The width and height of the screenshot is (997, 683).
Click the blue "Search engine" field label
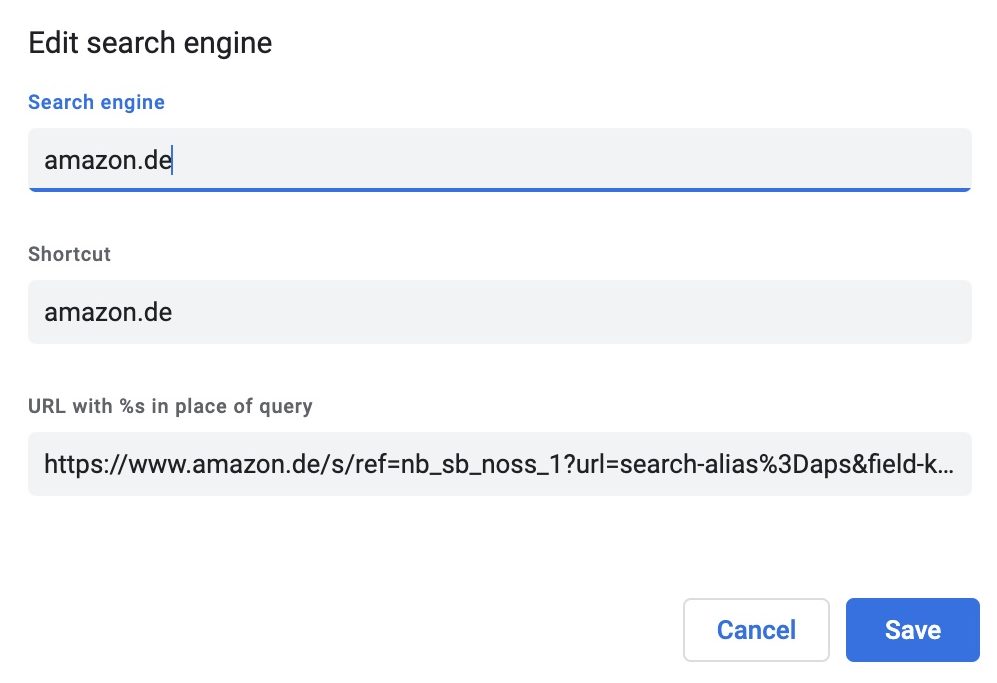point(96,102)
